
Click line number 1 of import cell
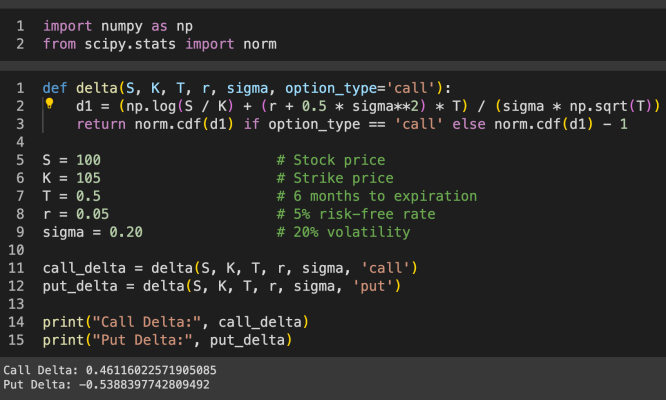(x=20, y=26)
